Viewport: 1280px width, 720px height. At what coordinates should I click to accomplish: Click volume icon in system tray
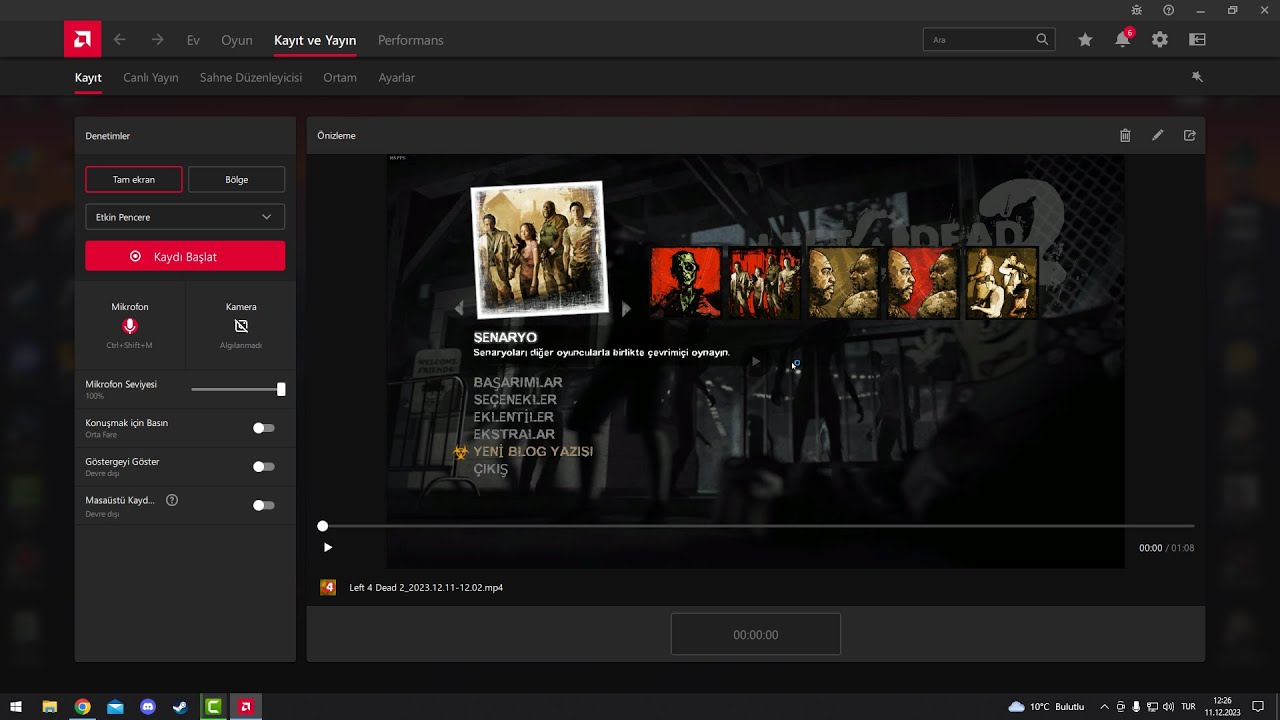click(1168, 707)
